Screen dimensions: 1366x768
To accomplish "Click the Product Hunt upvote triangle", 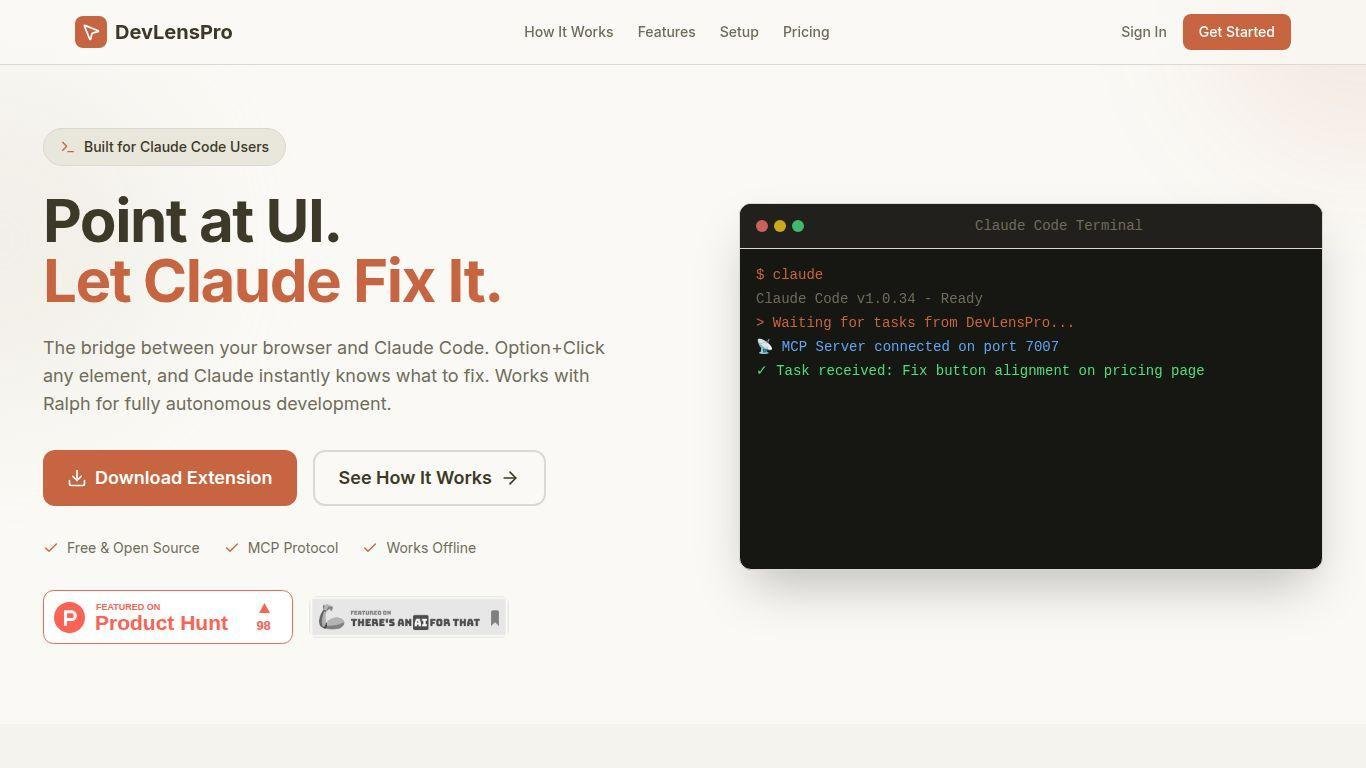I will tap(264, 608).
